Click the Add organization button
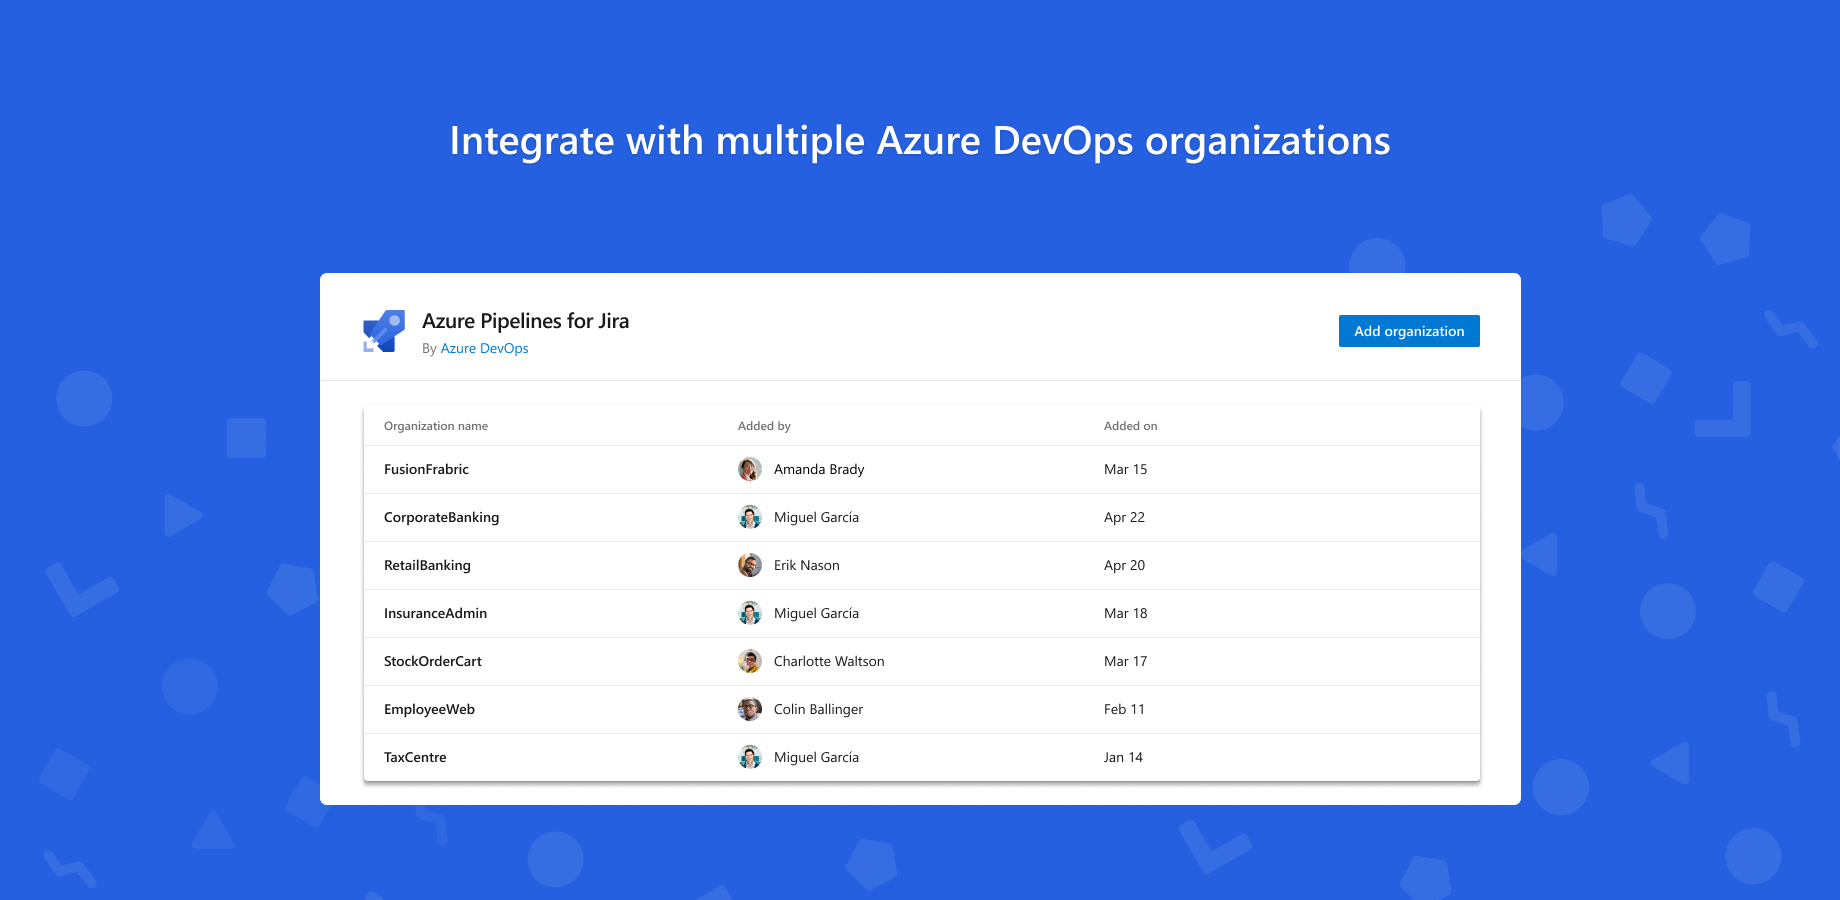The image size is (1840, 900). coord(1409,331)
